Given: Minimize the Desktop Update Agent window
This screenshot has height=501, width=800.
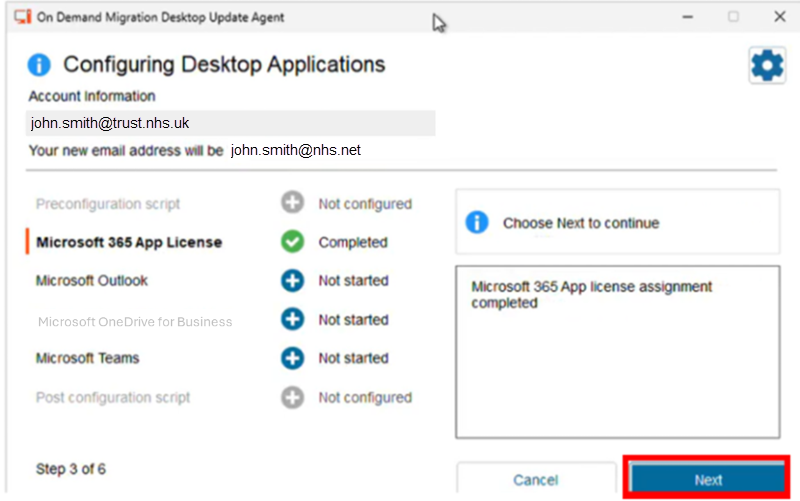Looking at the screenshot, I should pos(688,17).
